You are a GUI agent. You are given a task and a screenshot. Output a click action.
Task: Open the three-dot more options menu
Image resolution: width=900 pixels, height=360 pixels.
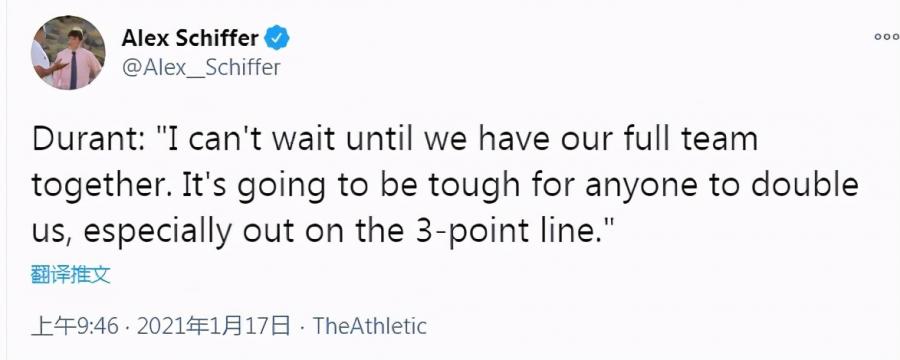point(887,37)
